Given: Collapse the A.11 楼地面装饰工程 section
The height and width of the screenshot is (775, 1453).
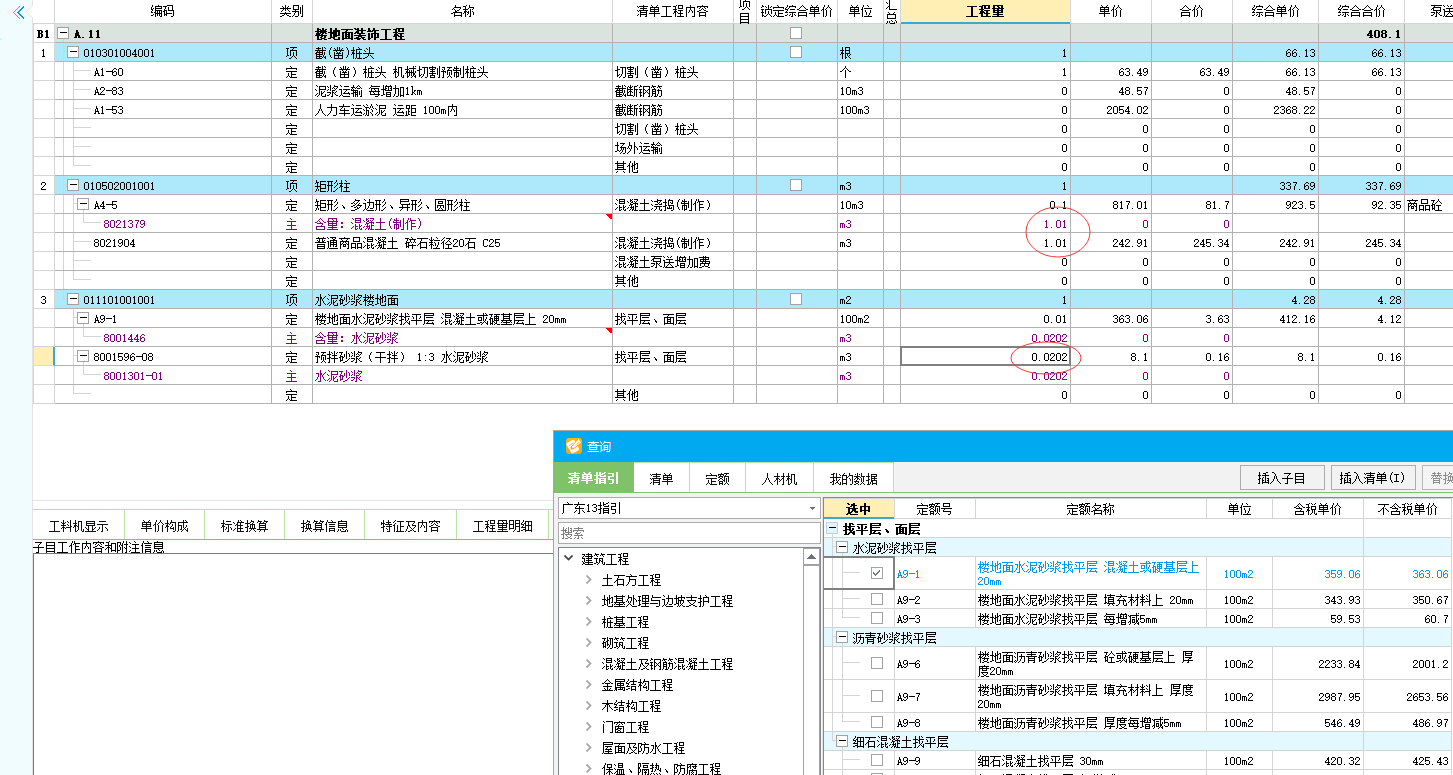Looking at the screenshot, I should click(64, 34).
